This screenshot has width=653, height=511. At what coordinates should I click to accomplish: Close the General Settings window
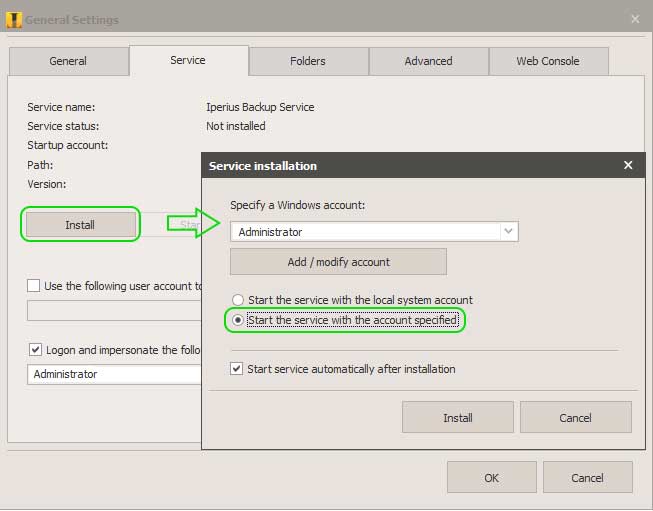(635, 19)
